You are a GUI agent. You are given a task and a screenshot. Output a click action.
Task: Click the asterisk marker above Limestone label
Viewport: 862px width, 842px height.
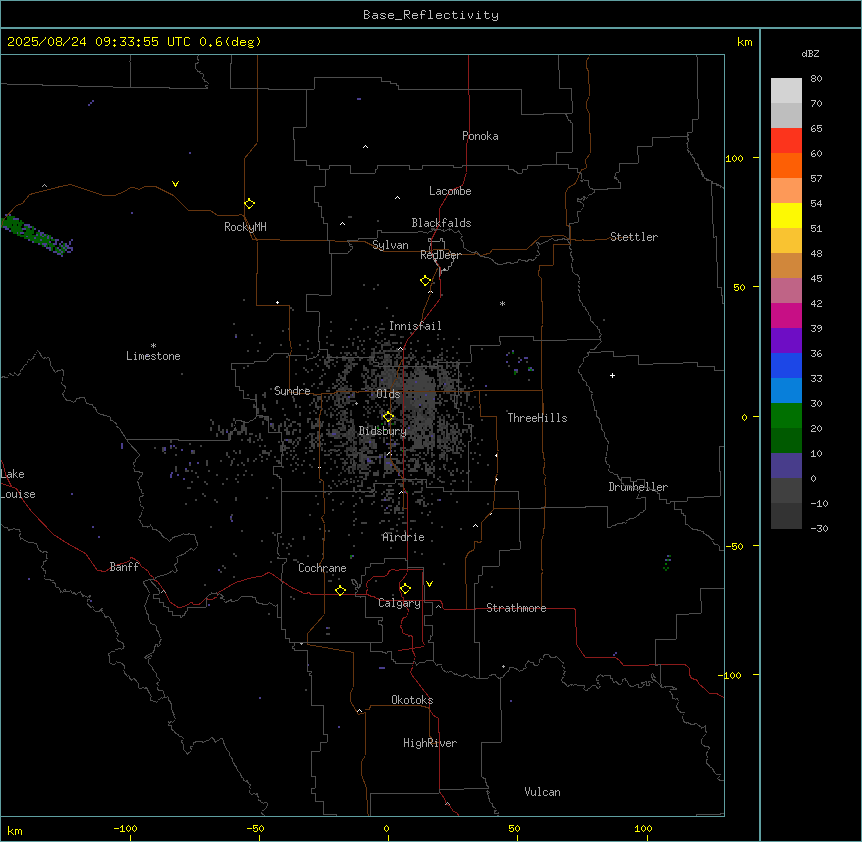pyautogui.click(x=153, y=346)
